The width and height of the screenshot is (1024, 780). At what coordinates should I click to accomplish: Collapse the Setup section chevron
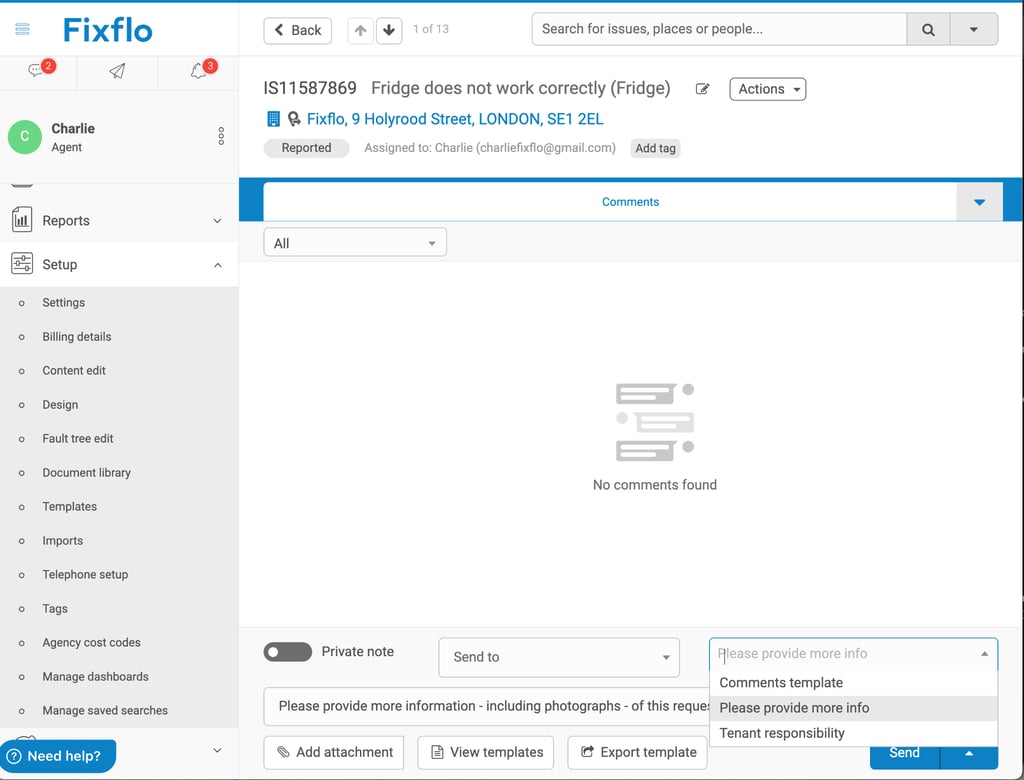coord(218,264)
